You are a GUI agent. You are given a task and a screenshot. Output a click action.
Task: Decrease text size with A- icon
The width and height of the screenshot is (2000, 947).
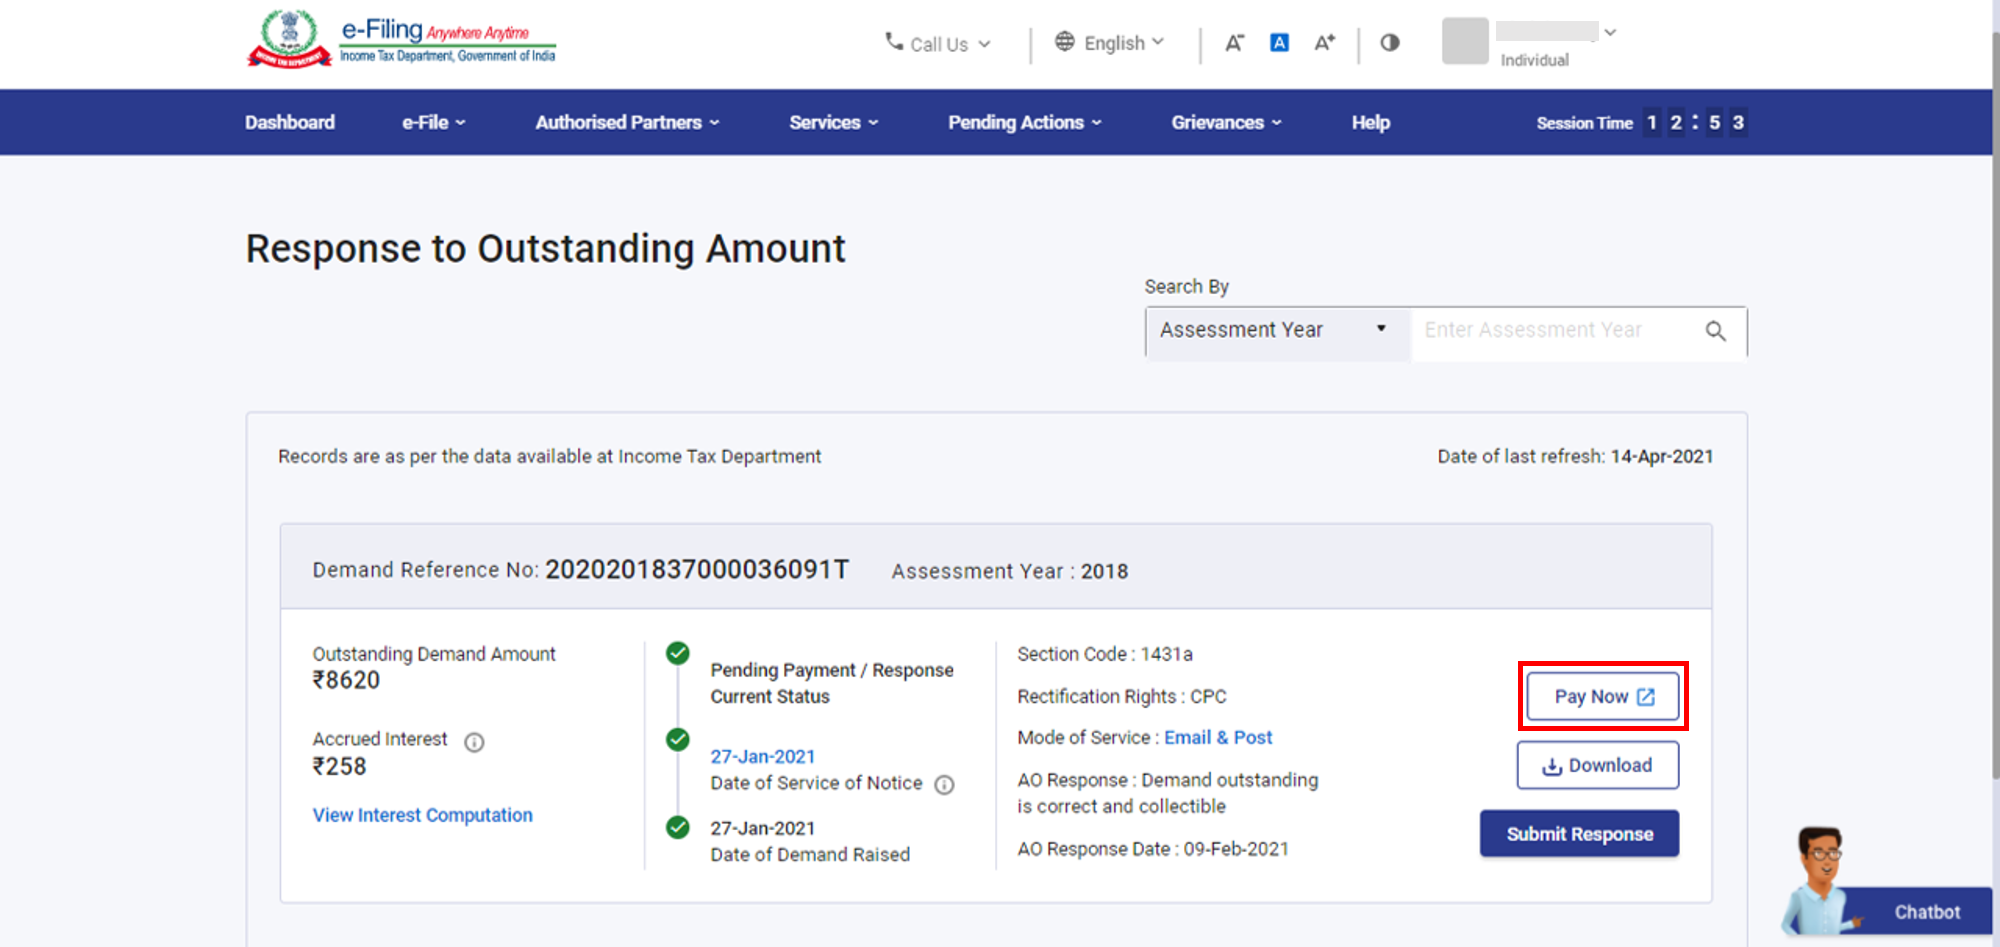pos(1234,42)
